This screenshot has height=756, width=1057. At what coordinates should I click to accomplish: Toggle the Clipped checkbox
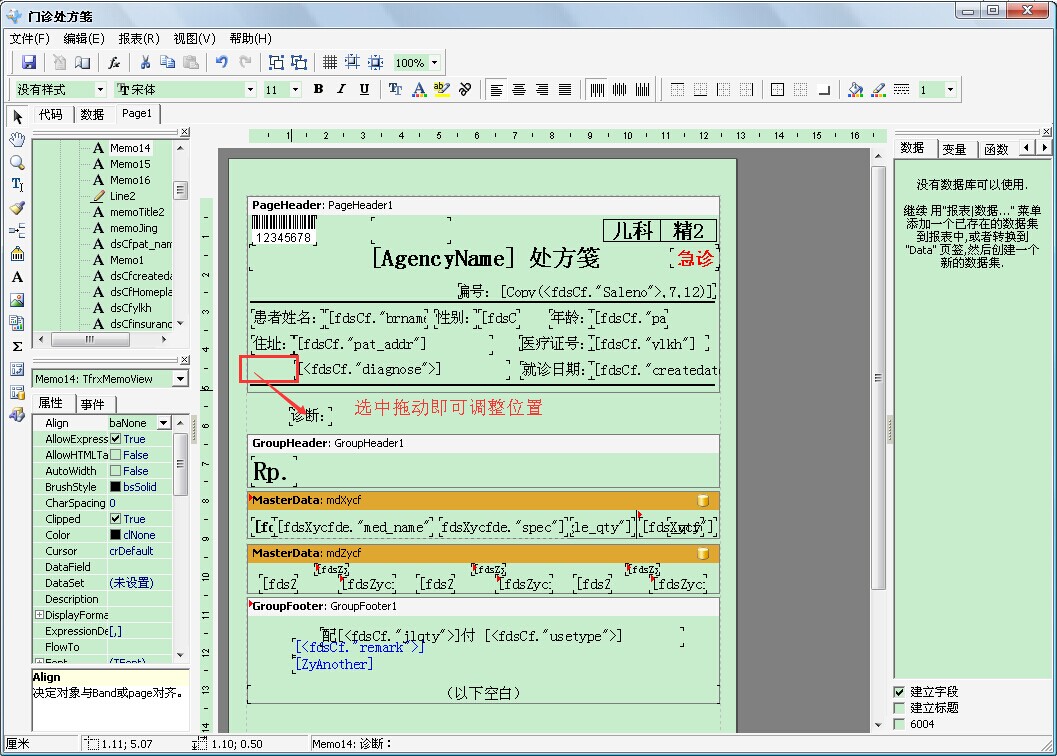pyautogui.click(x=115, y=519)
